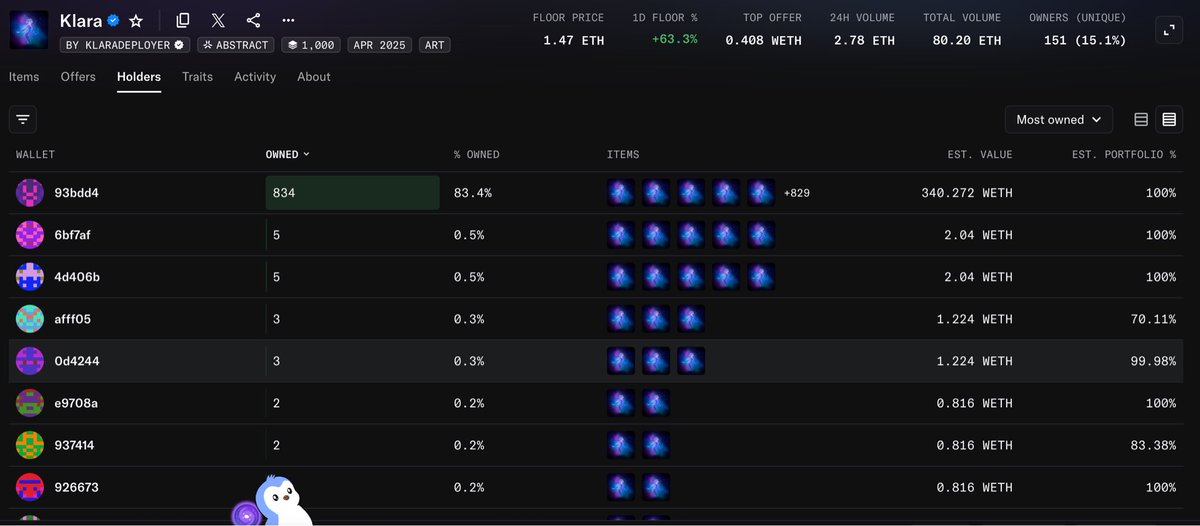Open wallet e9708a avatar
The width and height of the screenshot is (1200, 526).
[30, 403]
